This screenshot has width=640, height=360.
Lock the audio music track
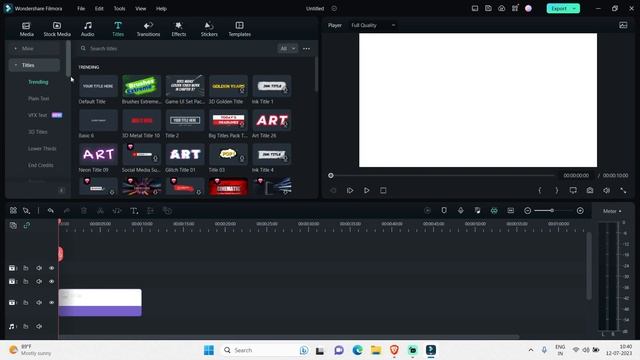point(26,327)
